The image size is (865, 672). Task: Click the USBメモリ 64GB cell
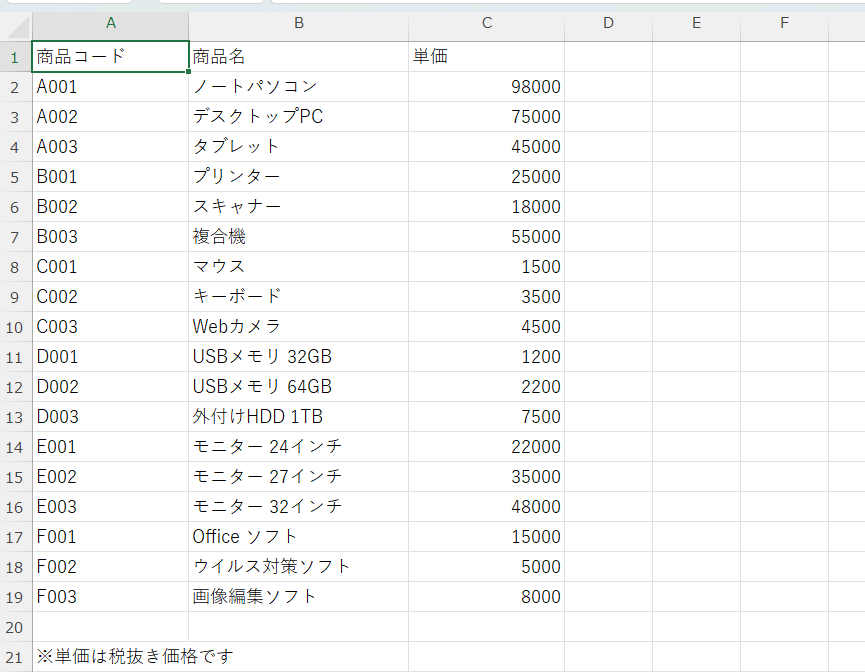coord(298,386)
